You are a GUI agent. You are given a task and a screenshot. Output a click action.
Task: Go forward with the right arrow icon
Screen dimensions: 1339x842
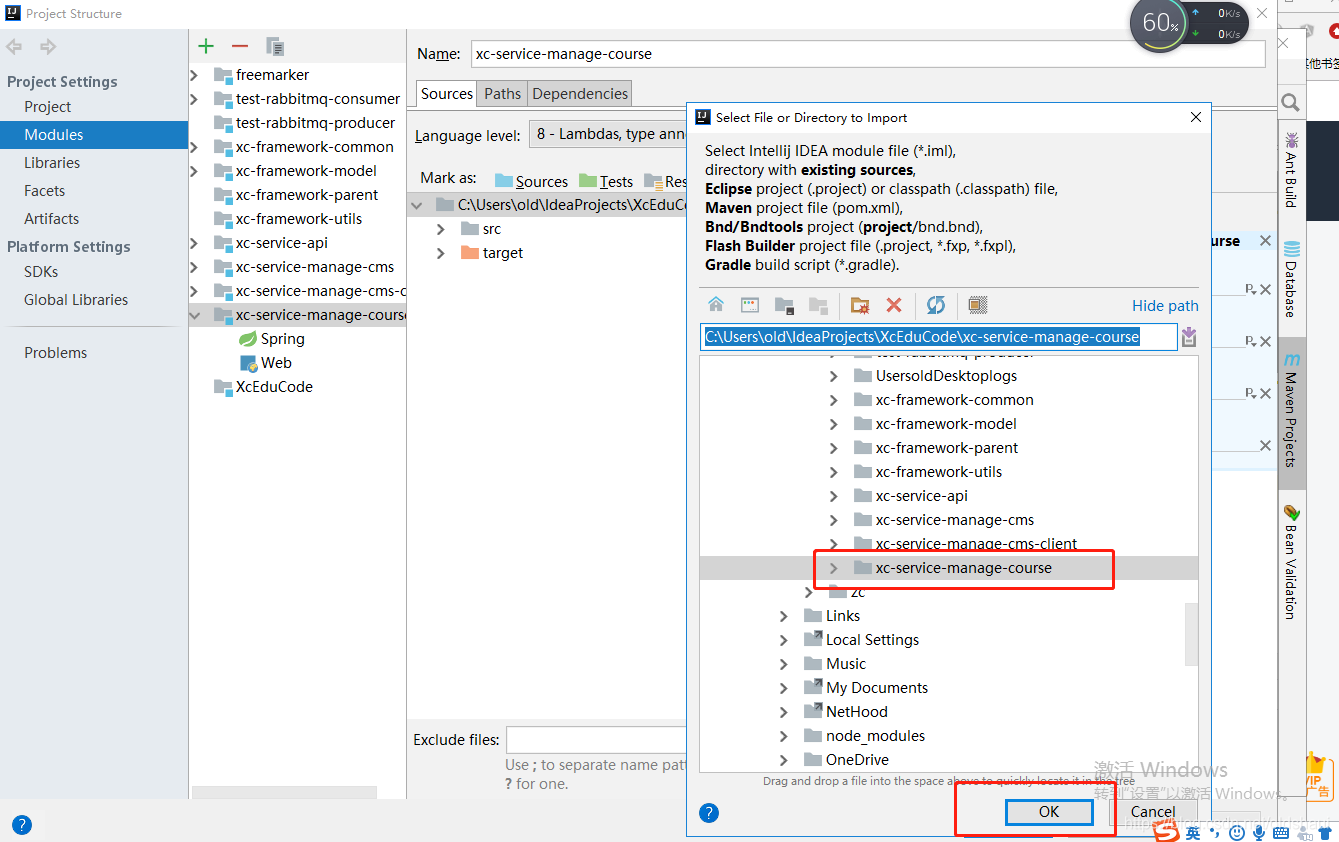(x=47, y=47)
